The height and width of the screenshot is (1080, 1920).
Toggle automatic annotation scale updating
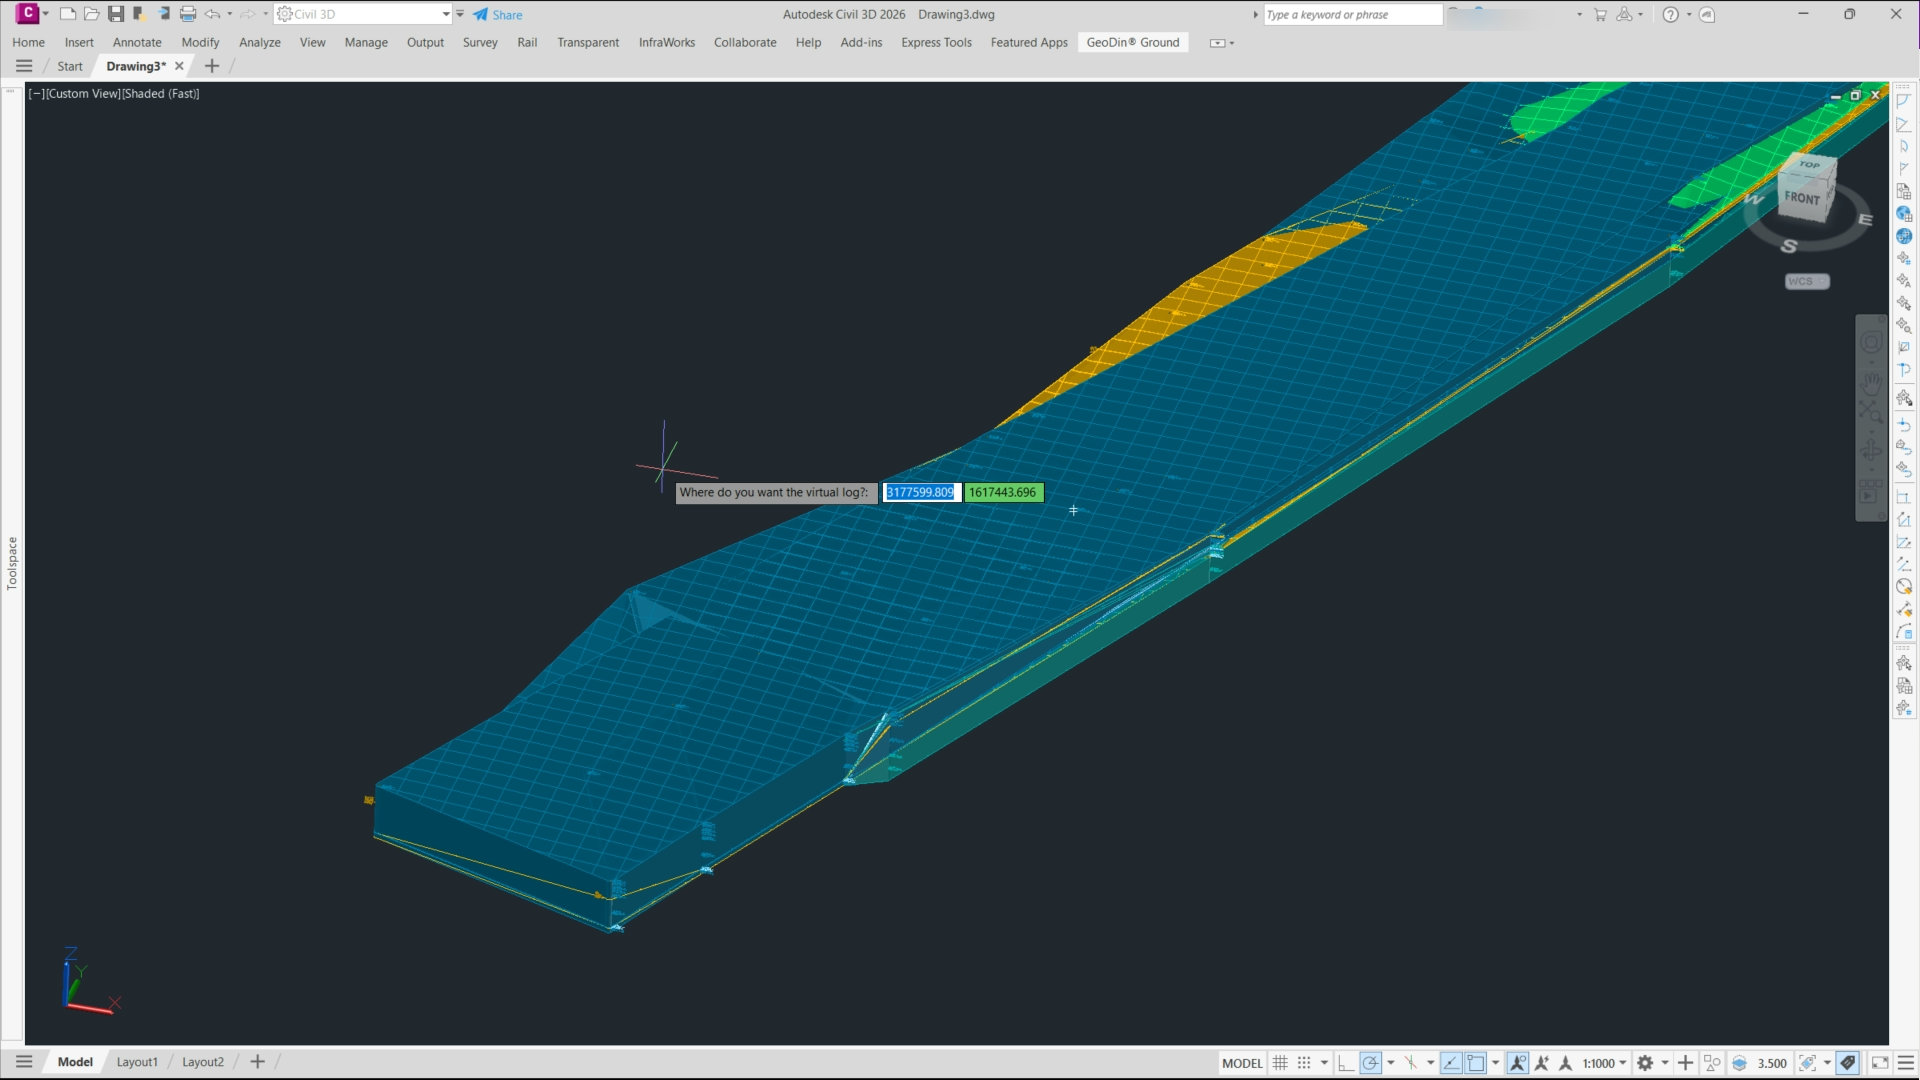1542,1063
